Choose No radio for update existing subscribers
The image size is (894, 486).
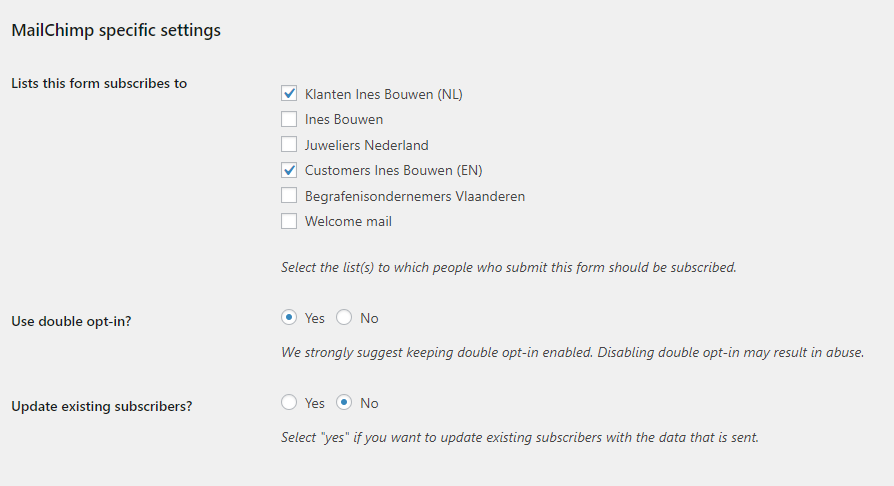344,402
